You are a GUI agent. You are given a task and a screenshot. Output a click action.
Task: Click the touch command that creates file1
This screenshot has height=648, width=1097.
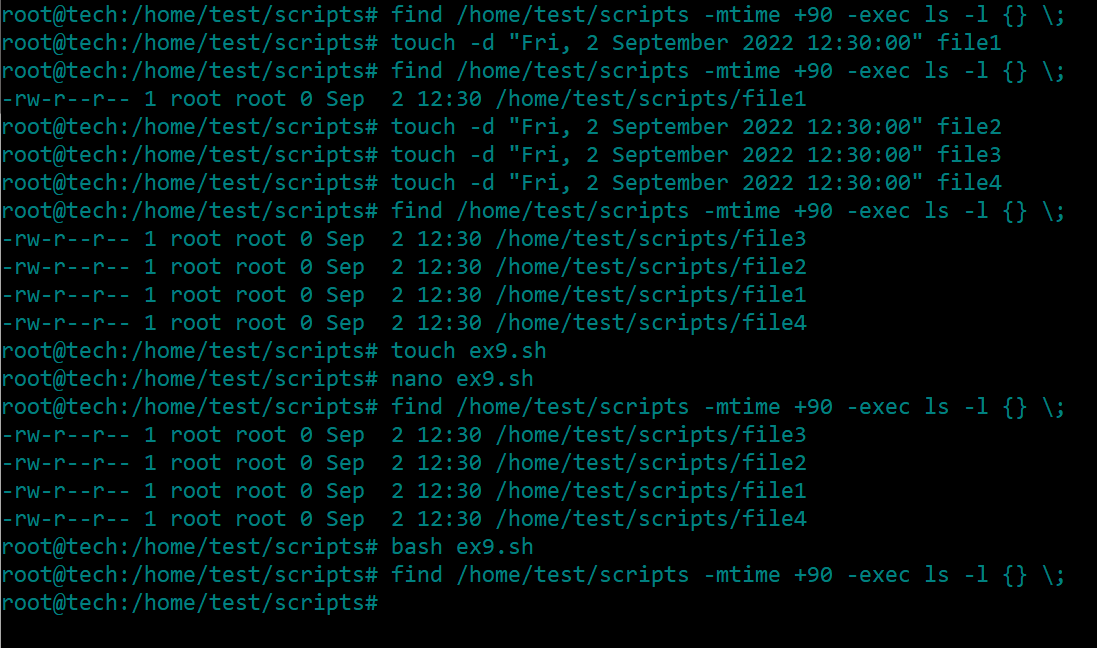click(x=696, y=43)
